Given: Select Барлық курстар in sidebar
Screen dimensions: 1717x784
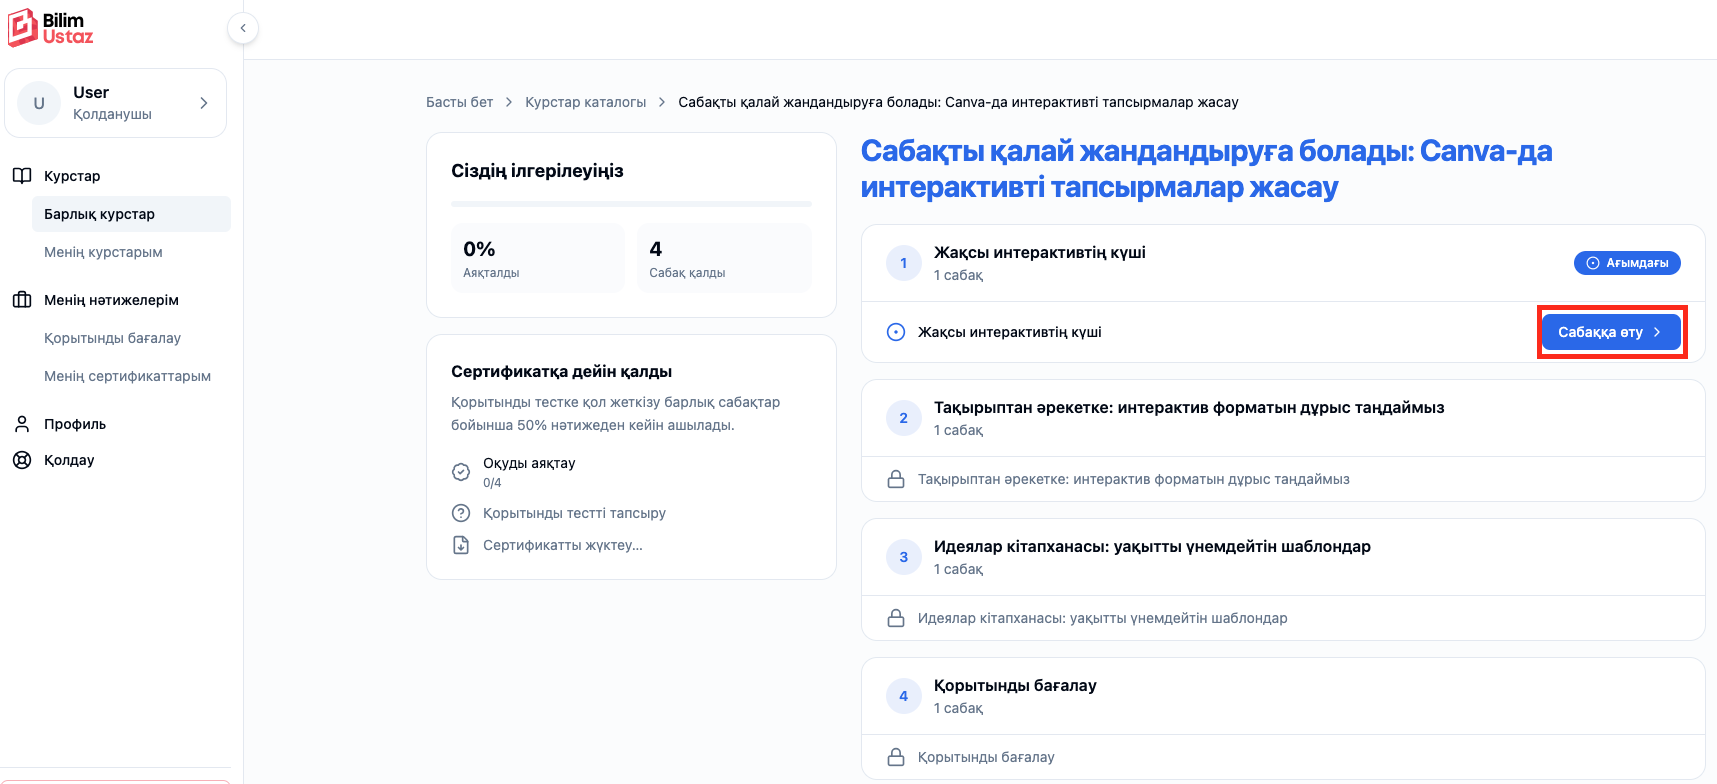Looking at the screenshot, I should [x=131, y=214].
